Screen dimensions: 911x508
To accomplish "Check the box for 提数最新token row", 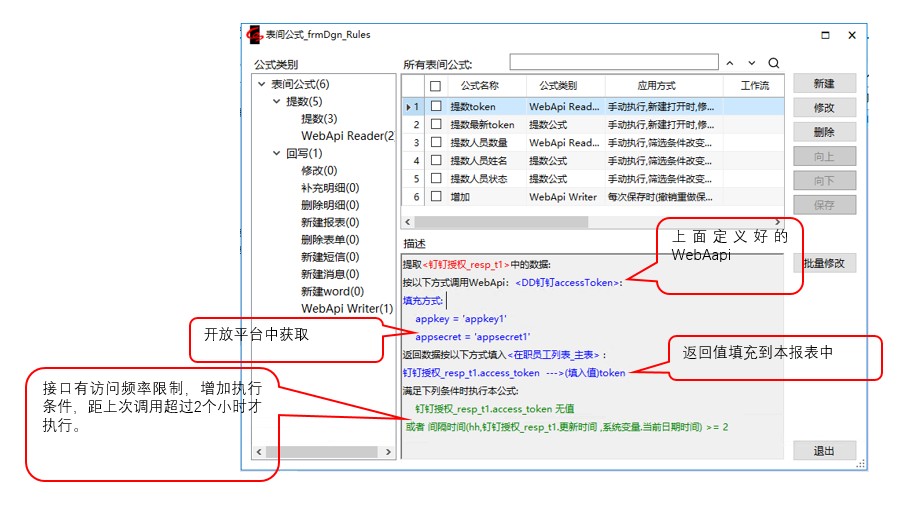I will click(x=435, y=125).
